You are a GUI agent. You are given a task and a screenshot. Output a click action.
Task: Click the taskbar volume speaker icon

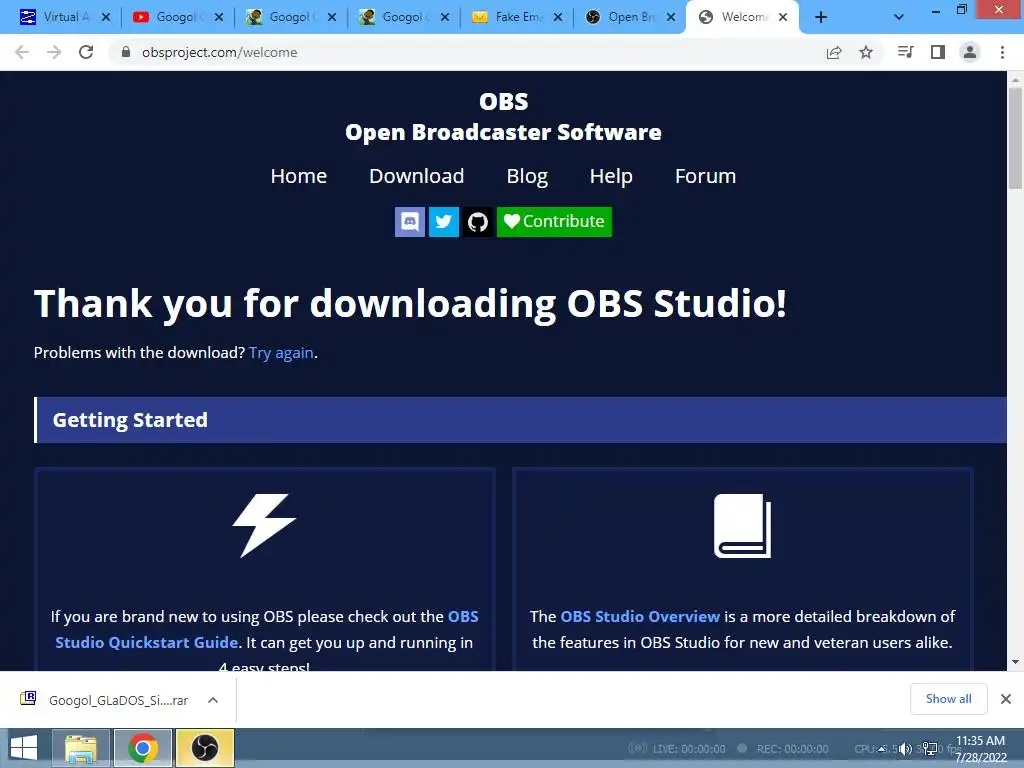point(905,749)
